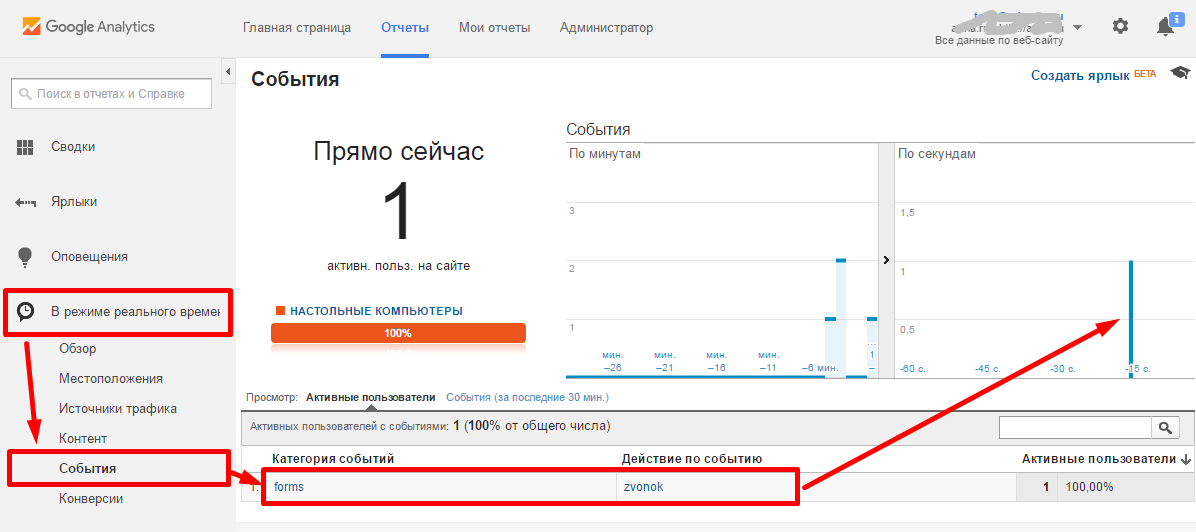Open the Отчеты tab

tap(405, 27)
